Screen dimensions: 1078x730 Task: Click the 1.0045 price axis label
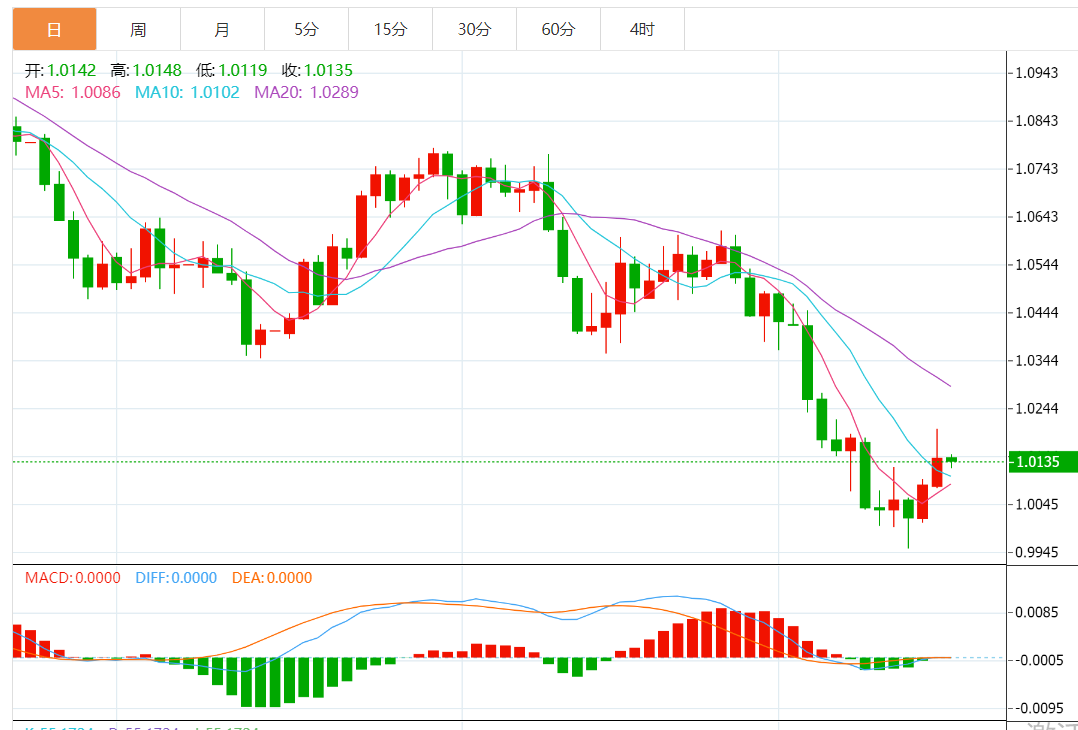(x=1037, y=505)
